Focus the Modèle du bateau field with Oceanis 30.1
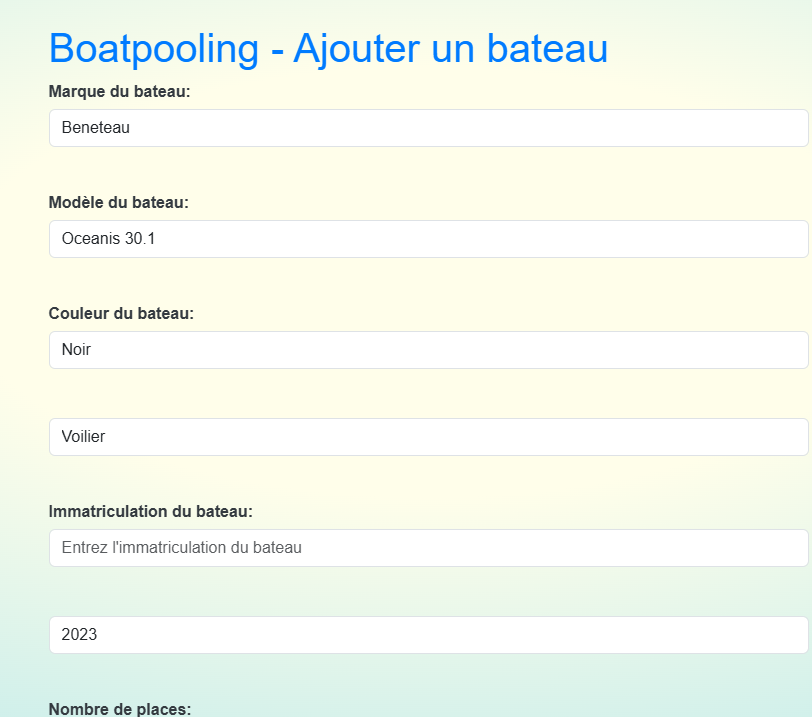The image size is (812, 717). pos(429,239)
